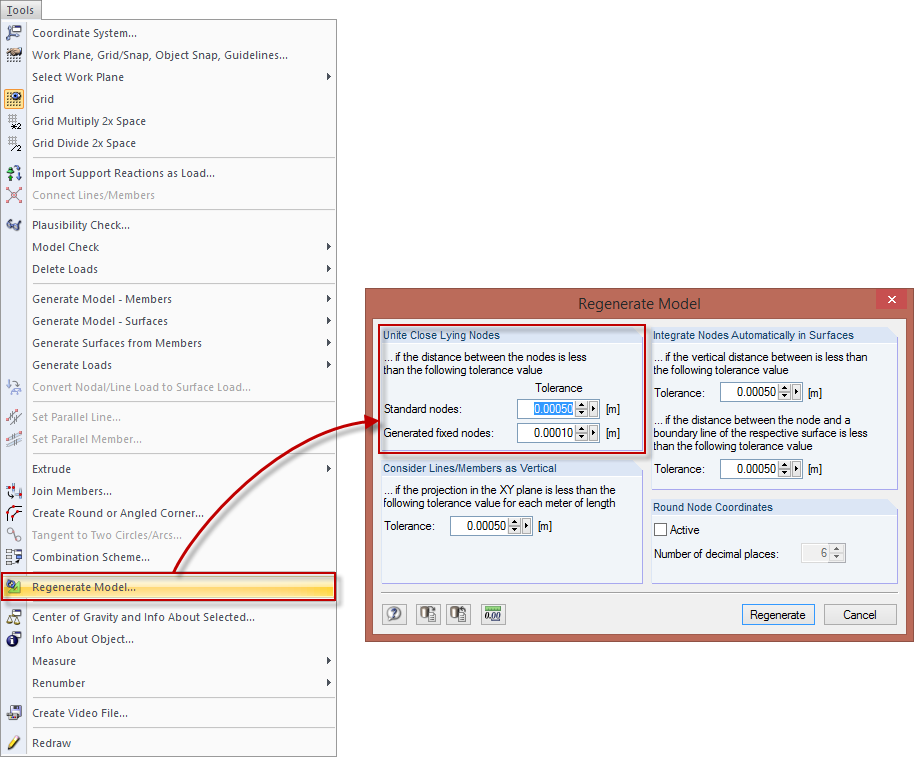Click the Join Members icon
The image size is (914, 757).
point(14,491)
